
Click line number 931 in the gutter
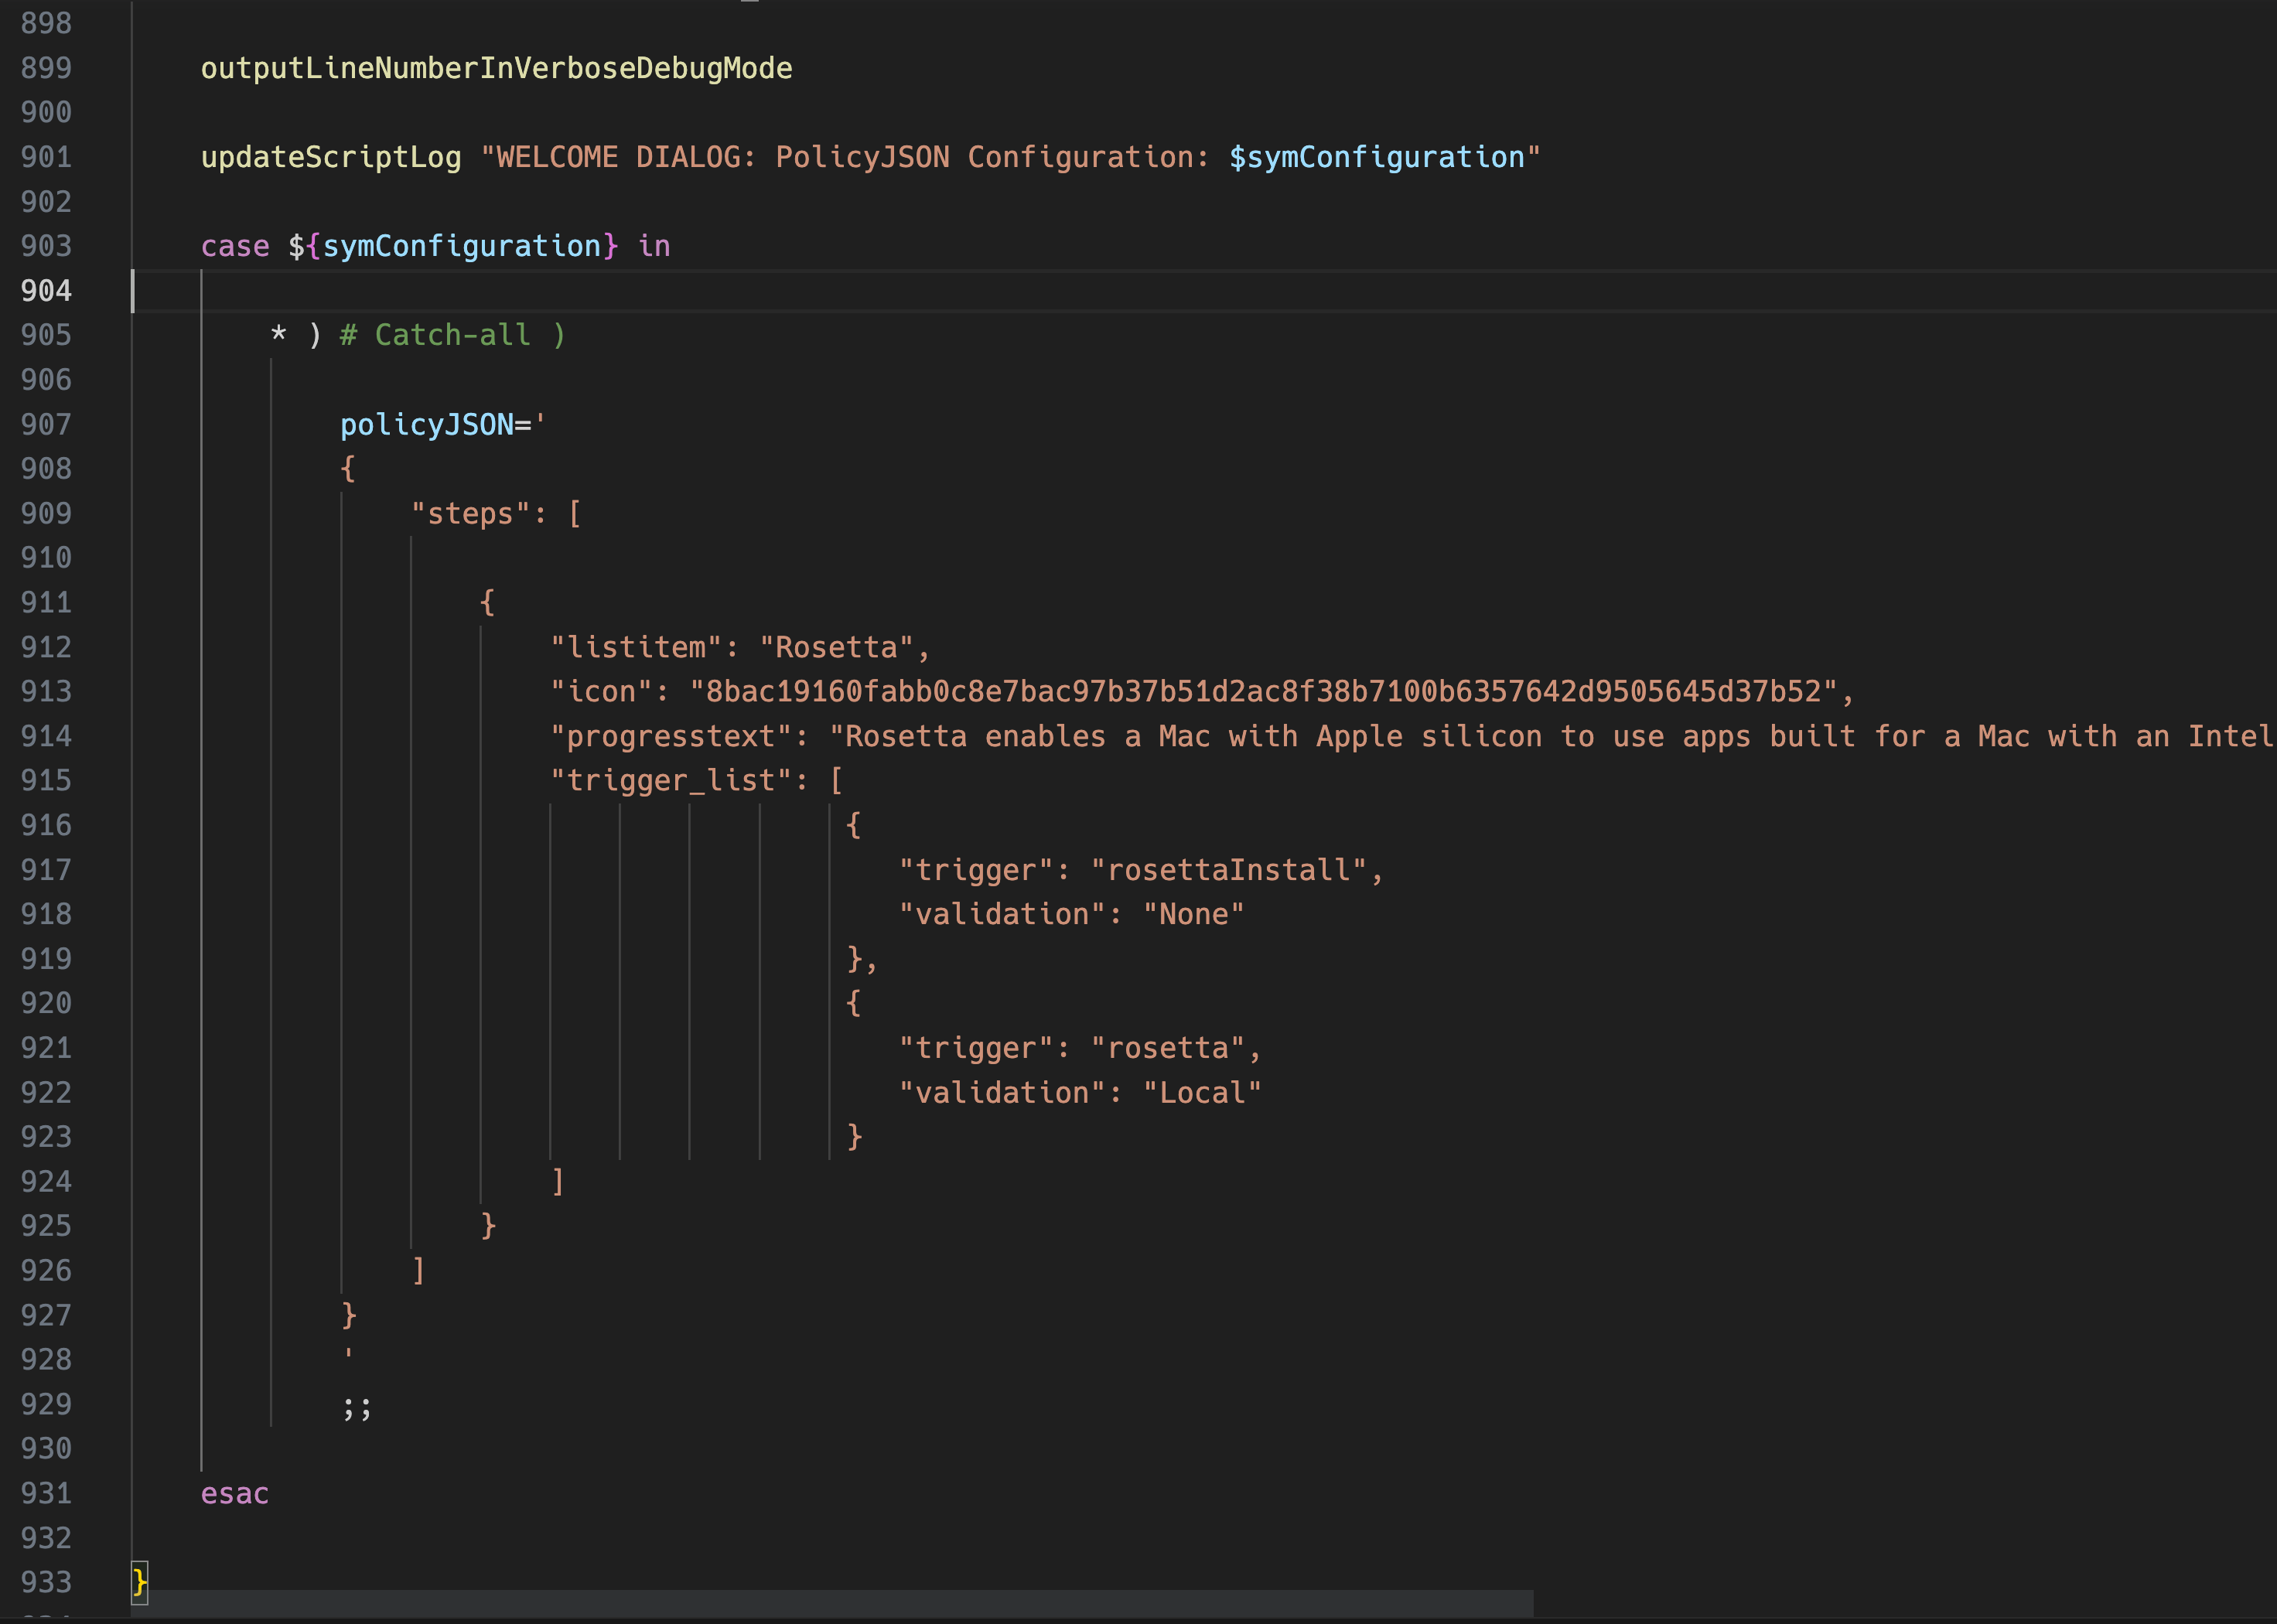(x=46, y=1493)
